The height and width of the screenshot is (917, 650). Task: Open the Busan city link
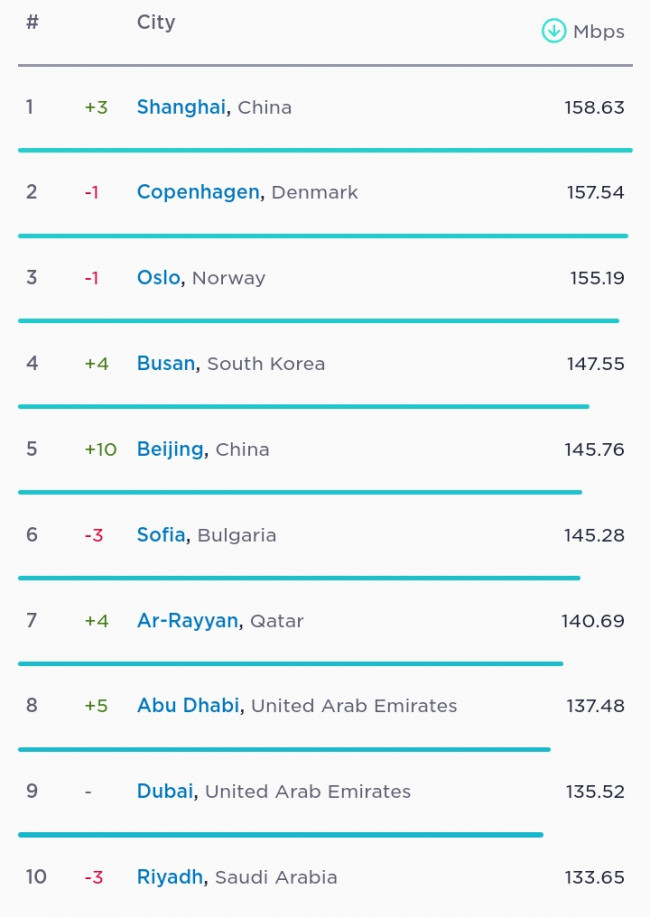point(166,363)
